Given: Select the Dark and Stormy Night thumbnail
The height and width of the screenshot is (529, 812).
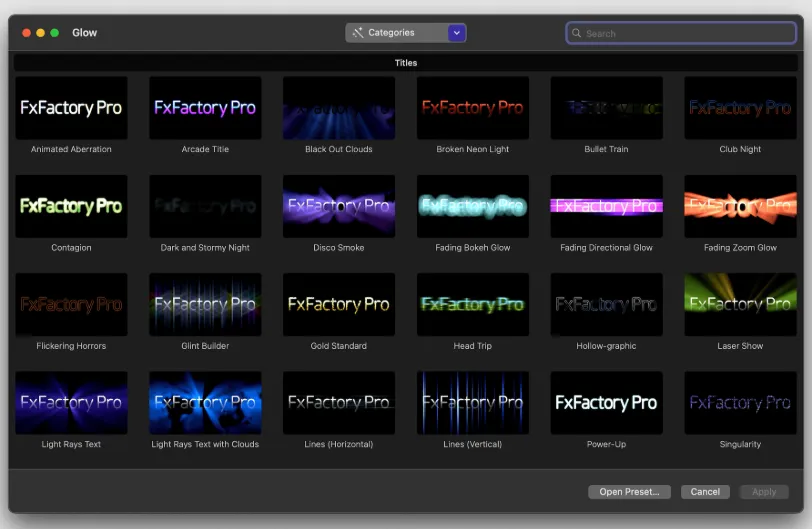Looking at the screenshot, I should coord(205,206).
